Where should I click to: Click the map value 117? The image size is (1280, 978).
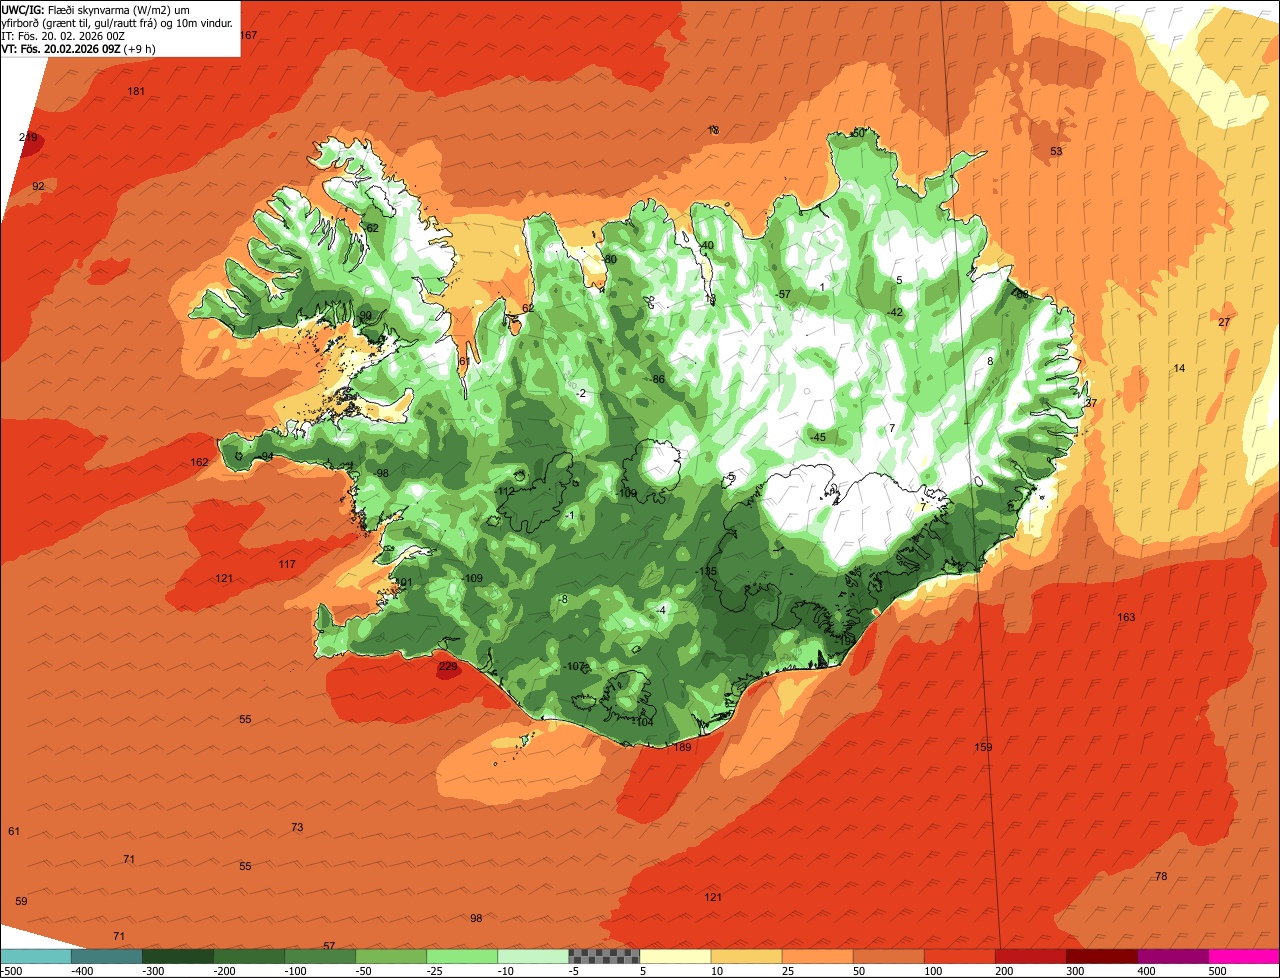coord(287,565)
